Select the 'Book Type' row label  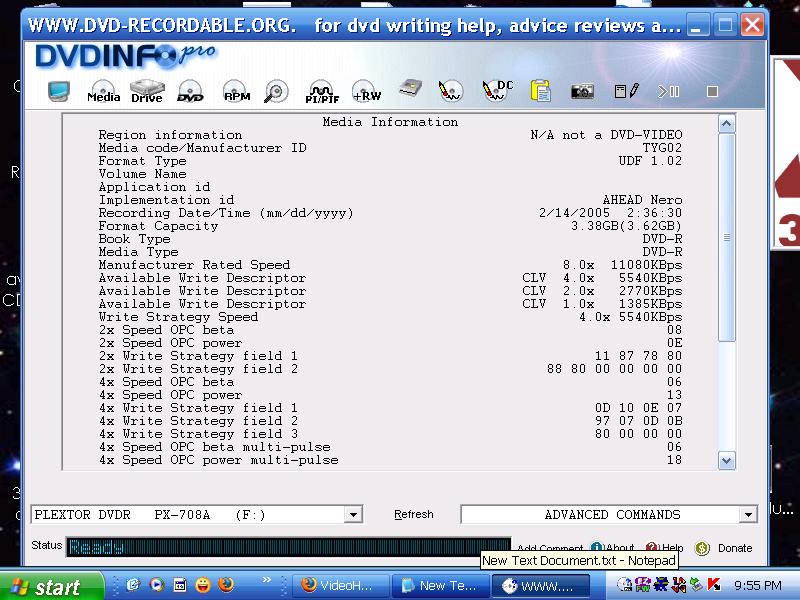coord(134,239)
